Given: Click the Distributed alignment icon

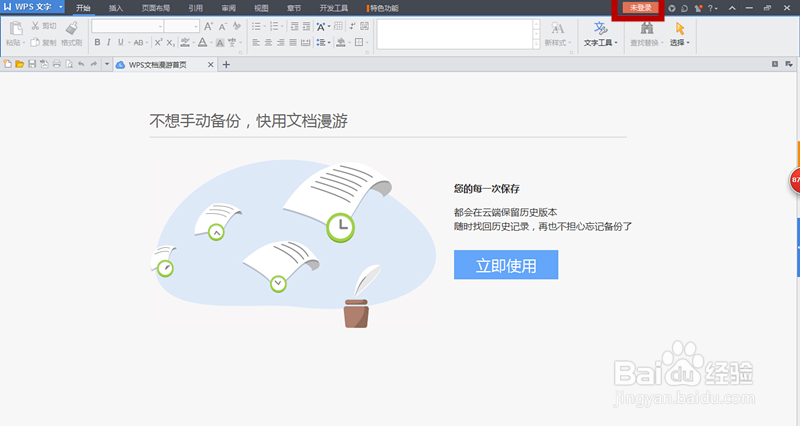Looking at the screenshot, I should pyautogui.click(x=305, y=42).
